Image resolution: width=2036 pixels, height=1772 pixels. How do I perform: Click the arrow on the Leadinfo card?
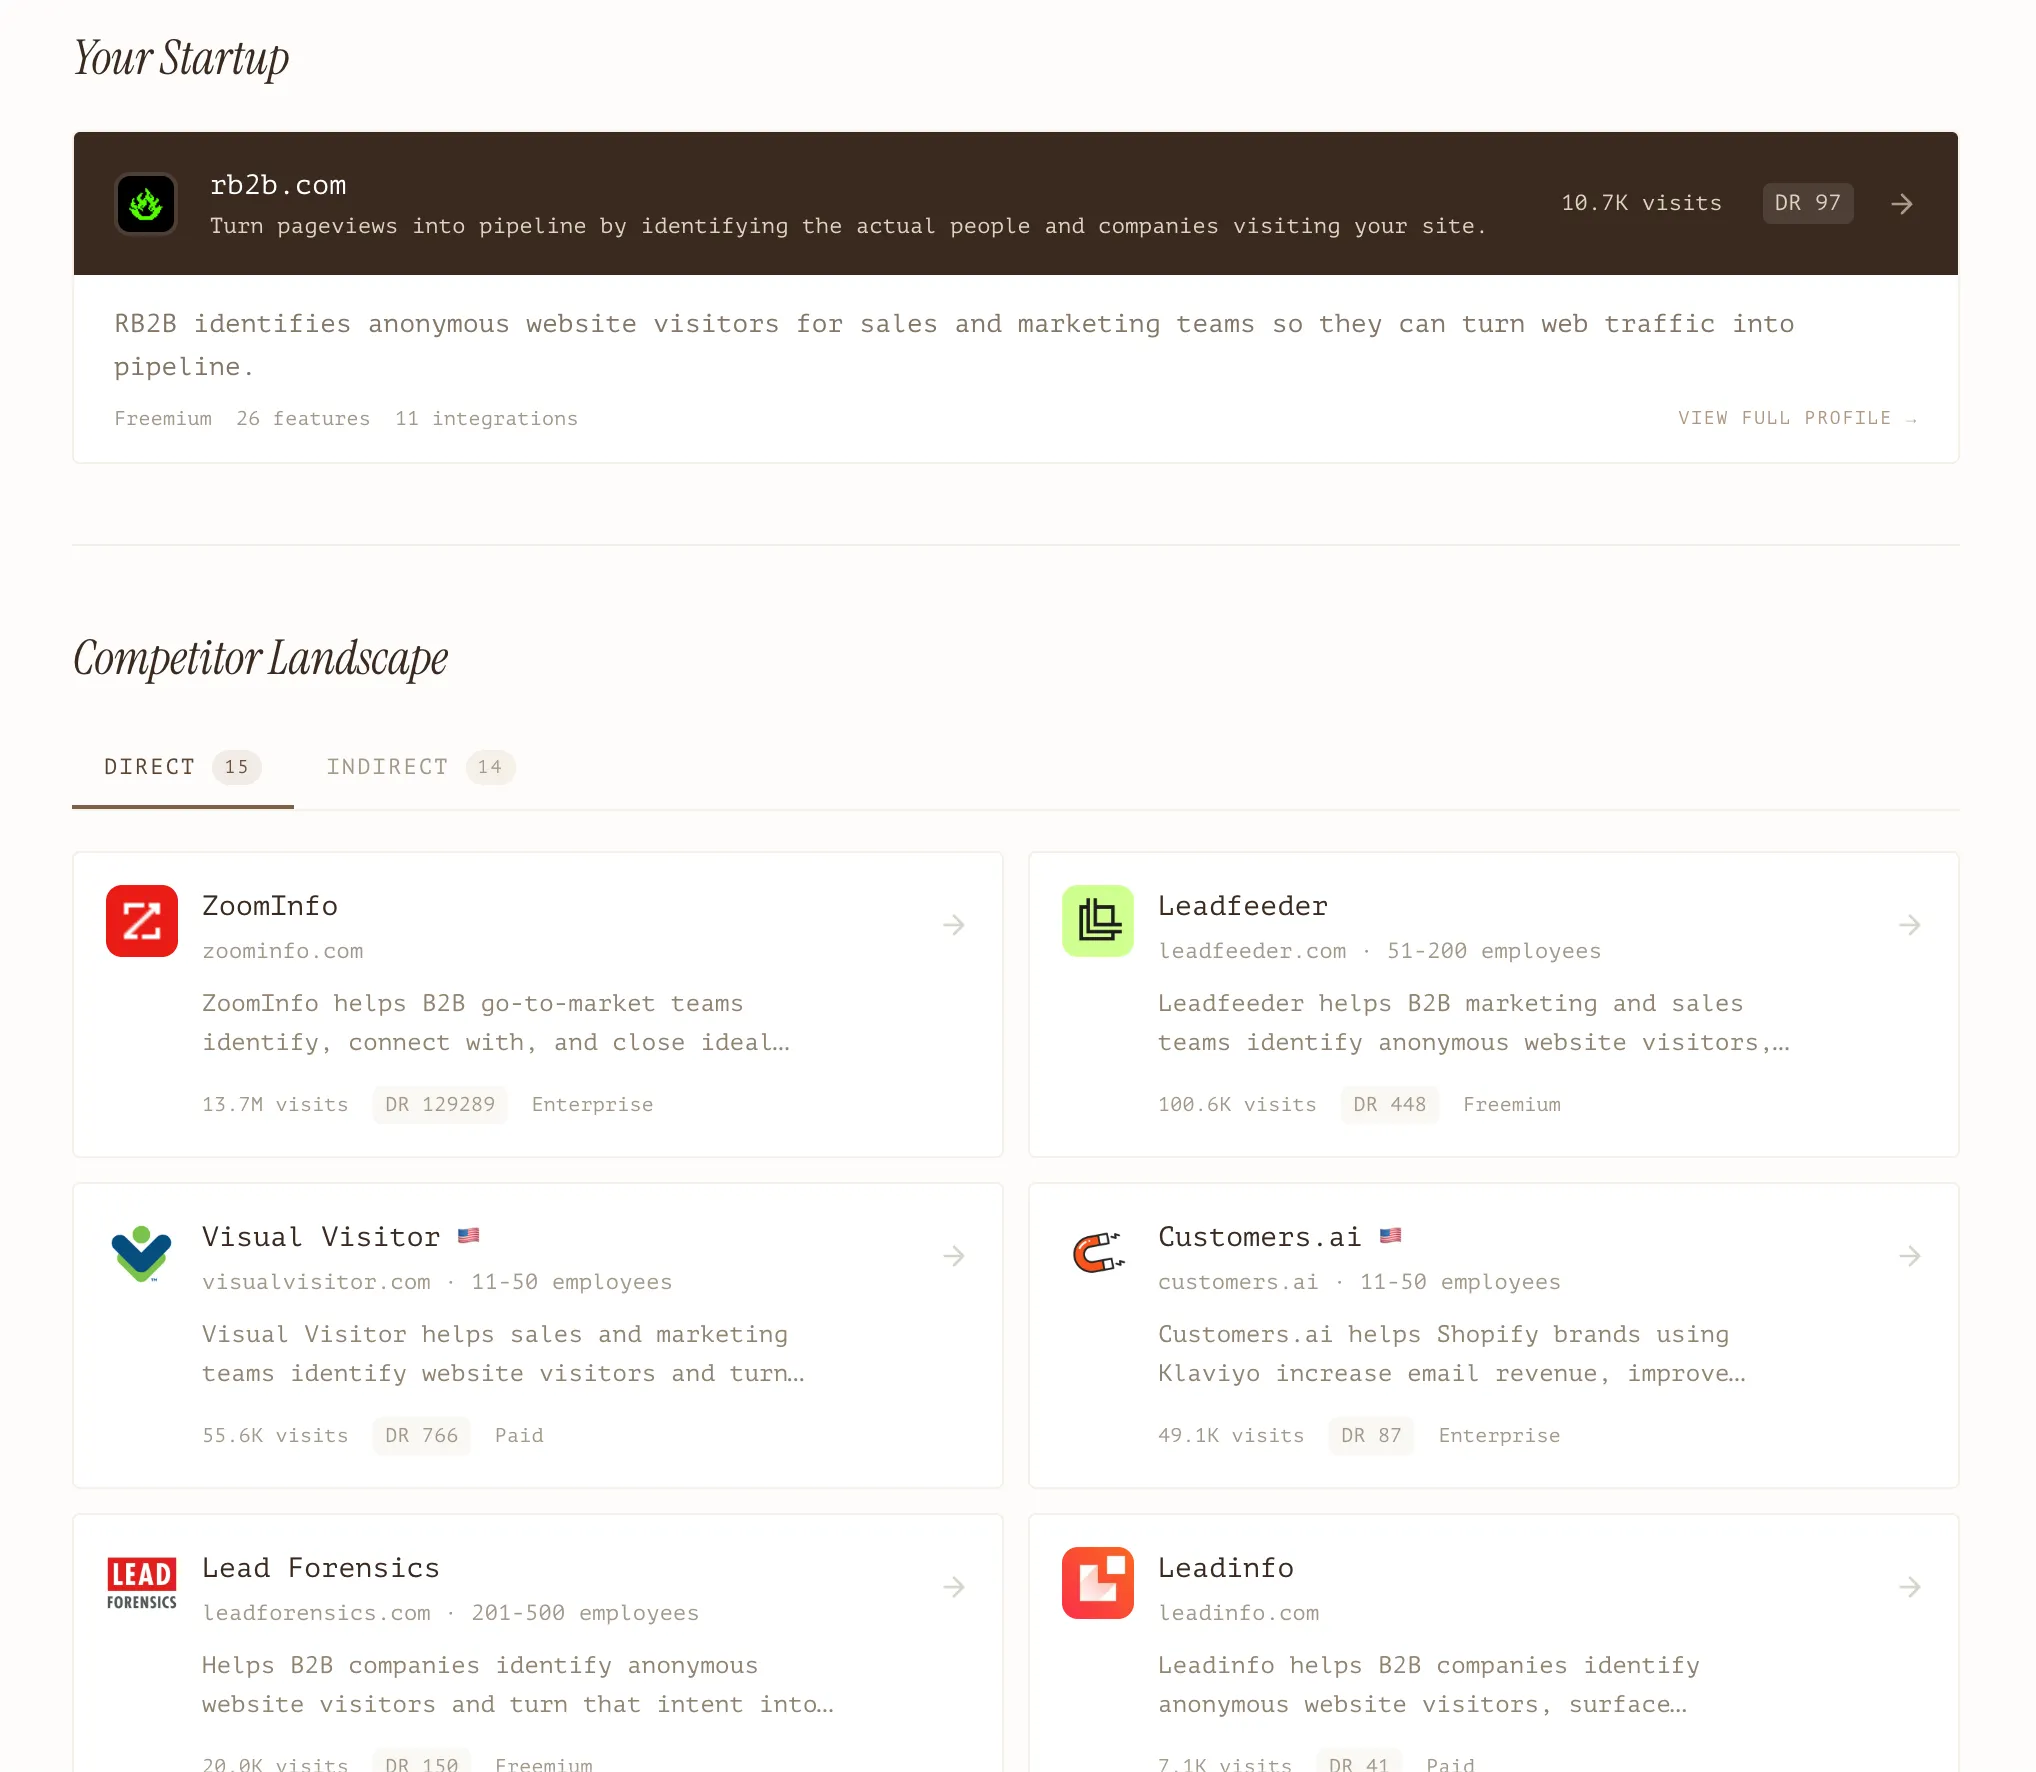click(1911, 1587)
